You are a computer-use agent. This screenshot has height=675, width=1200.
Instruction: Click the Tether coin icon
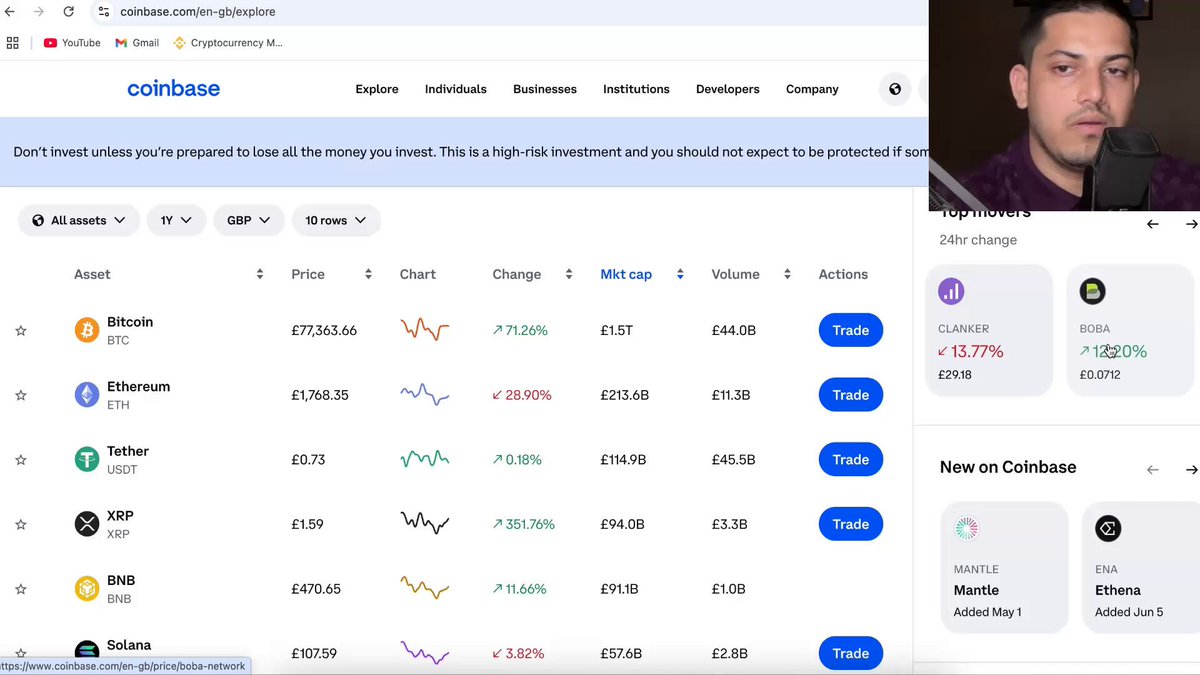tap(87, 459)
